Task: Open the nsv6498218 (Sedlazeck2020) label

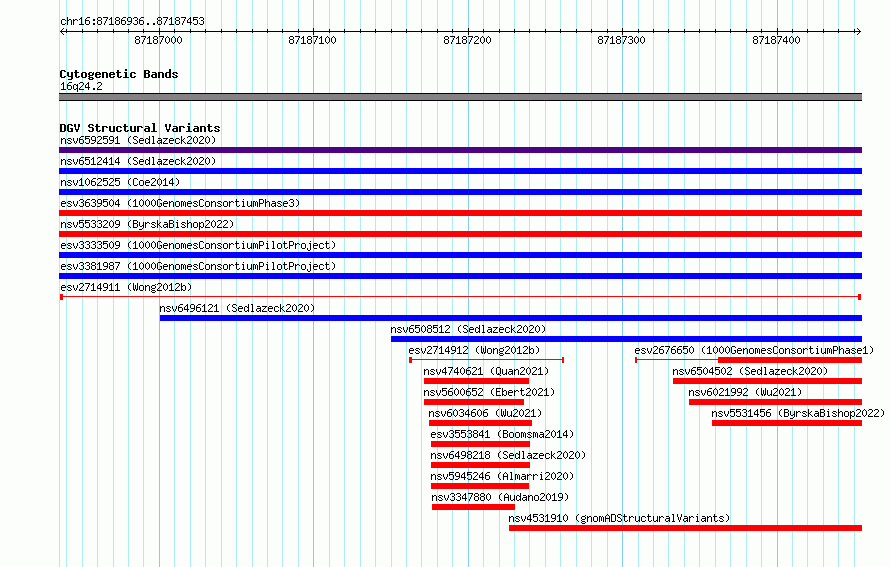Action: (x=508, y=455)
